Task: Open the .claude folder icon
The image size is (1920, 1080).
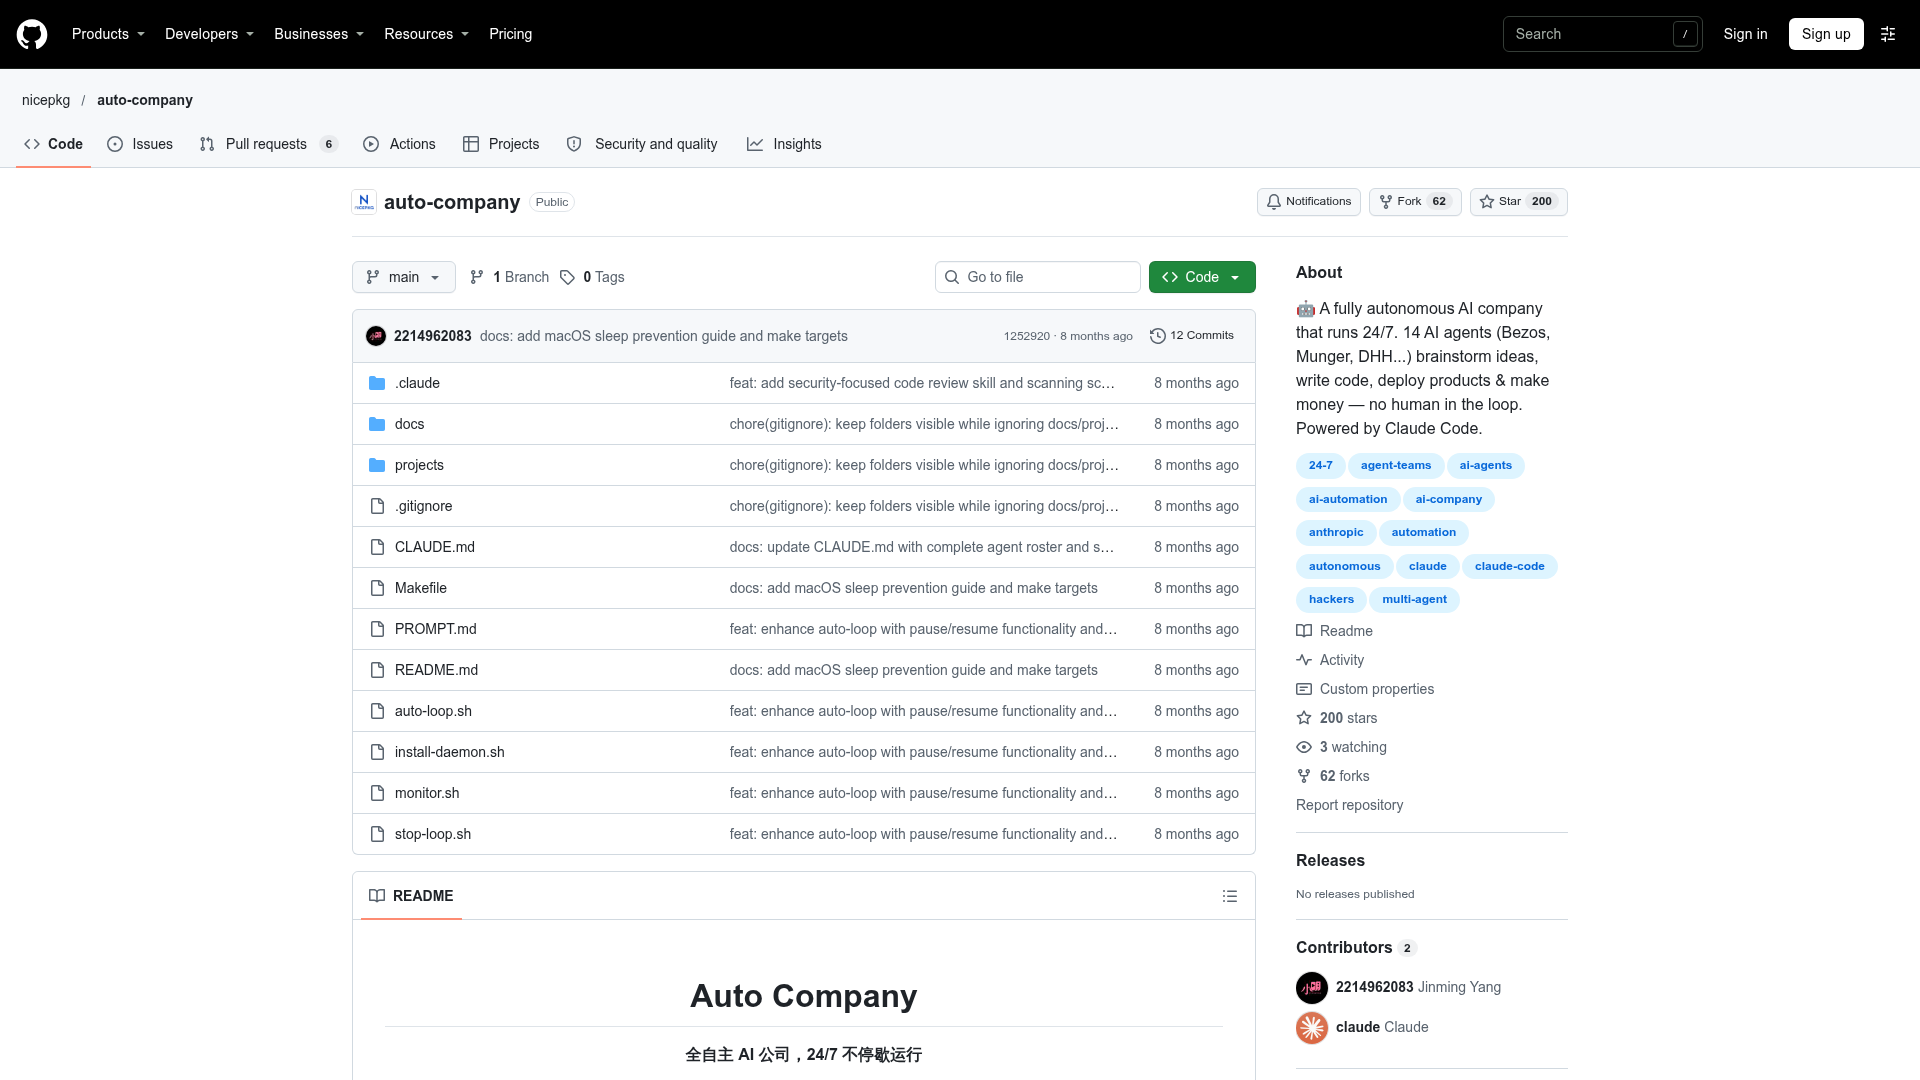Action: point(377,383)
